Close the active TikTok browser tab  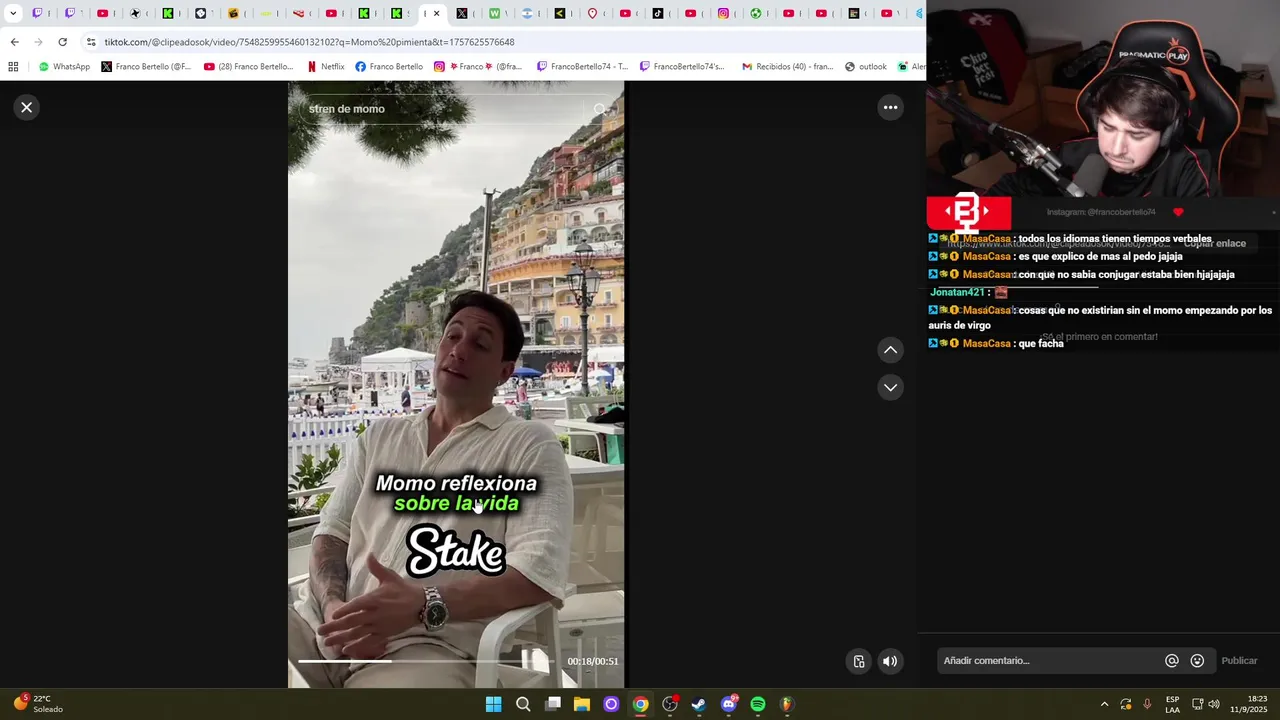pos(436,14)
